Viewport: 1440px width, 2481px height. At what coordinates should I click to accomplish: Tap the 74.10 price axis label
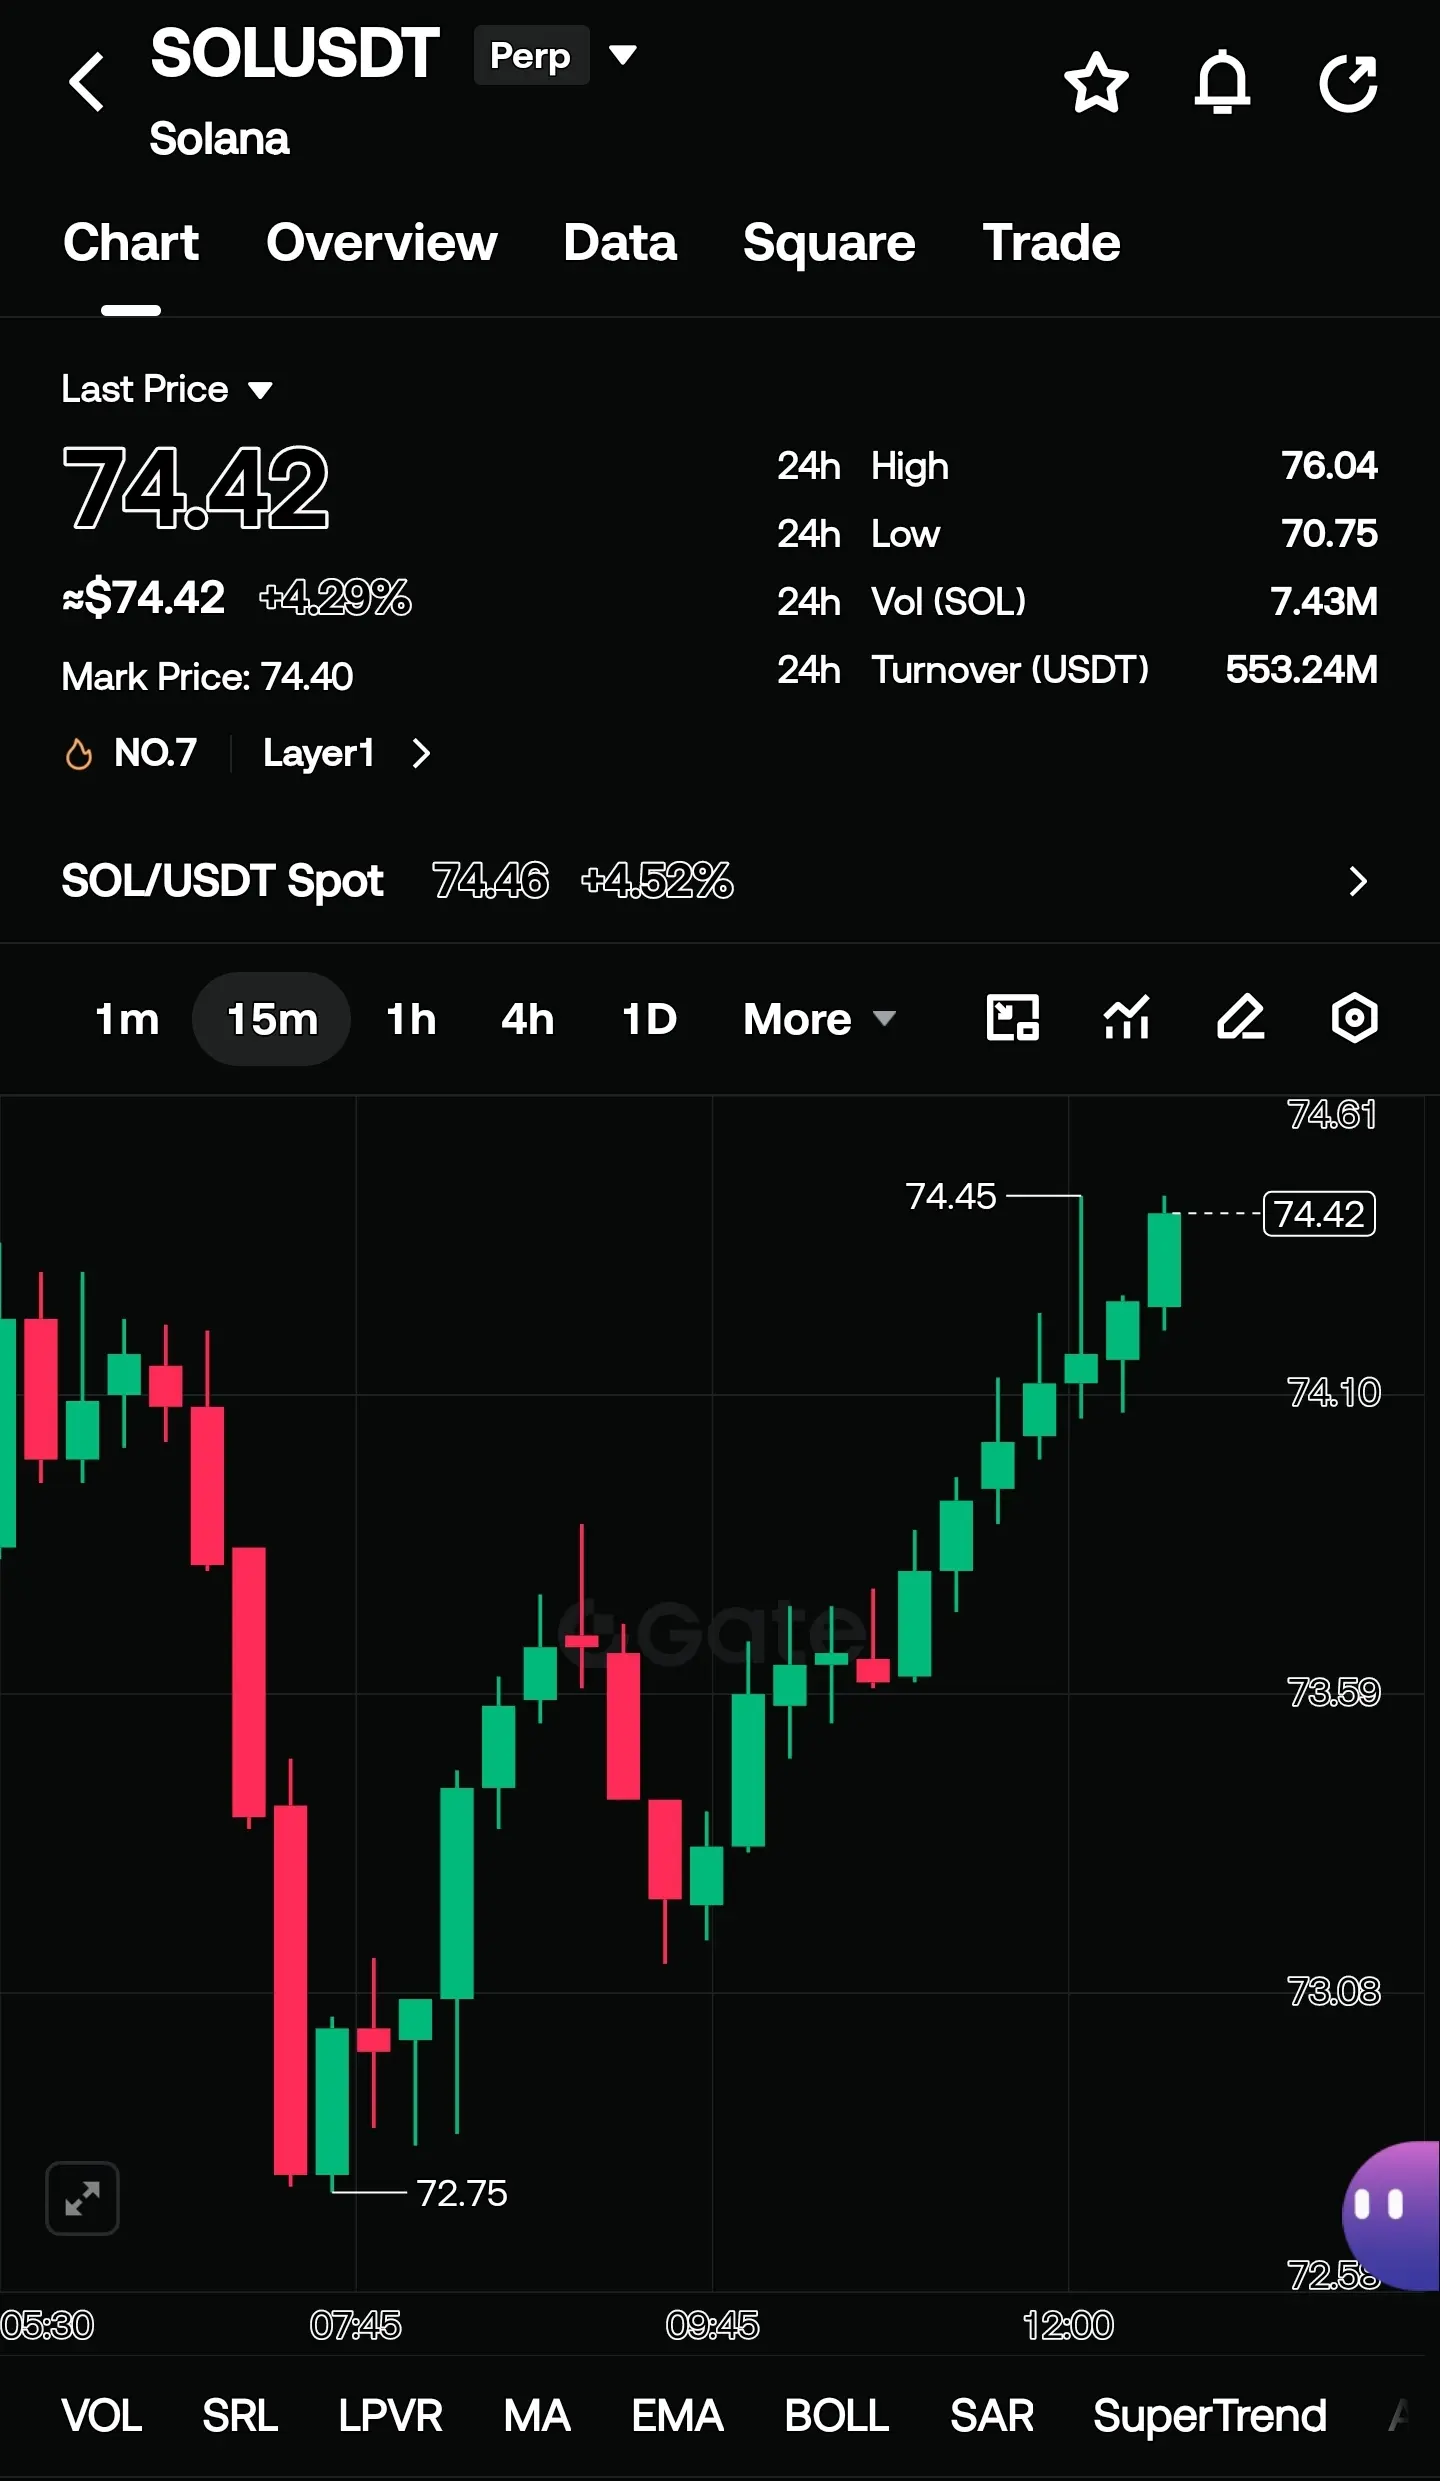pyautogui.click(x=1333, y=1392)
